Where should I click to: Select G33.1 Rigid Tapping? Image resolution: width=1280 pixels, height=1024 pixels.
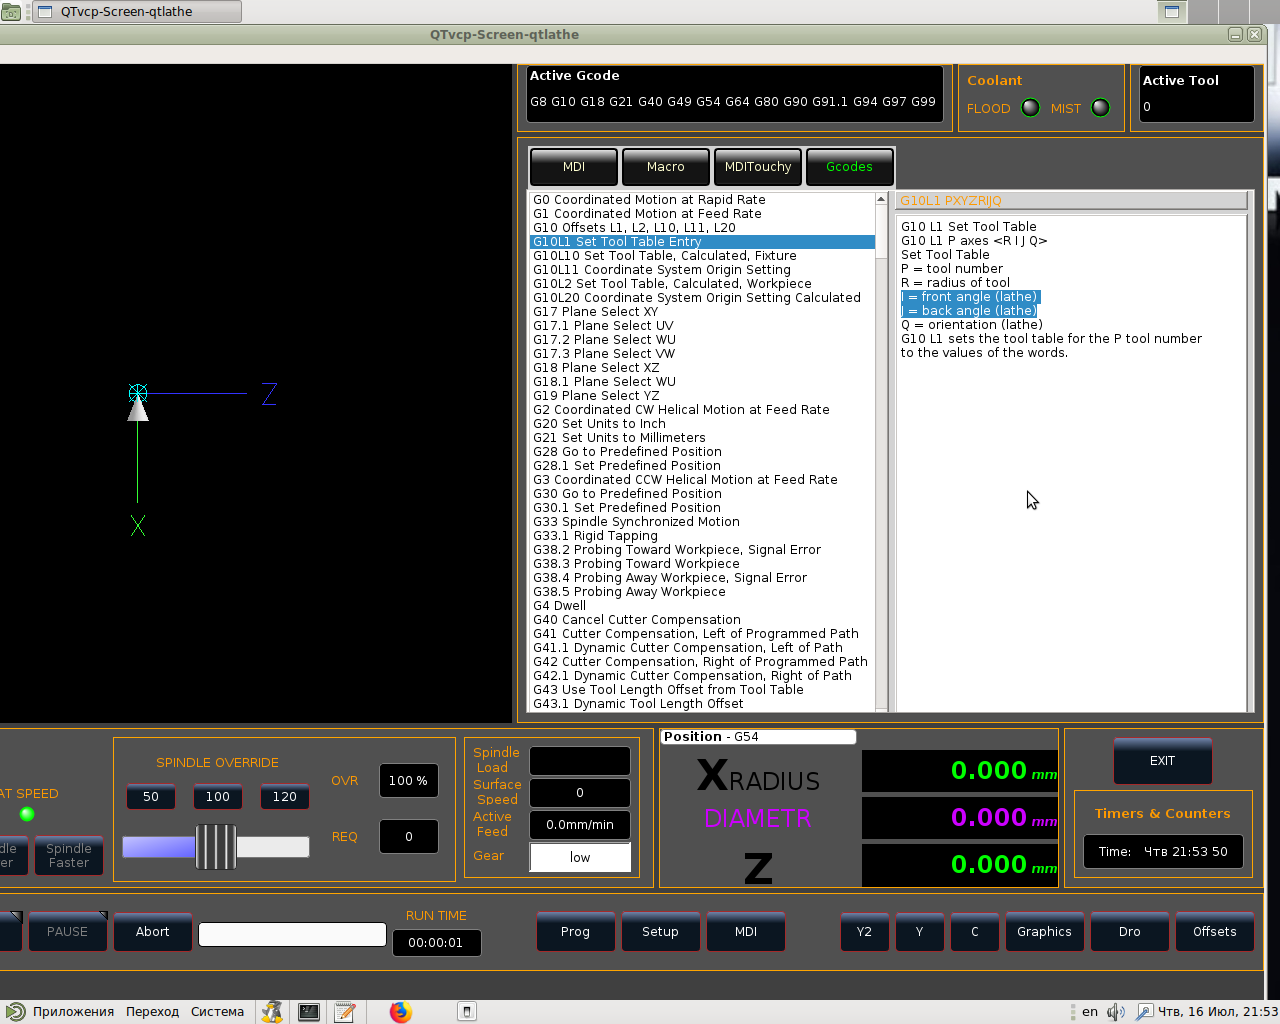702,536
